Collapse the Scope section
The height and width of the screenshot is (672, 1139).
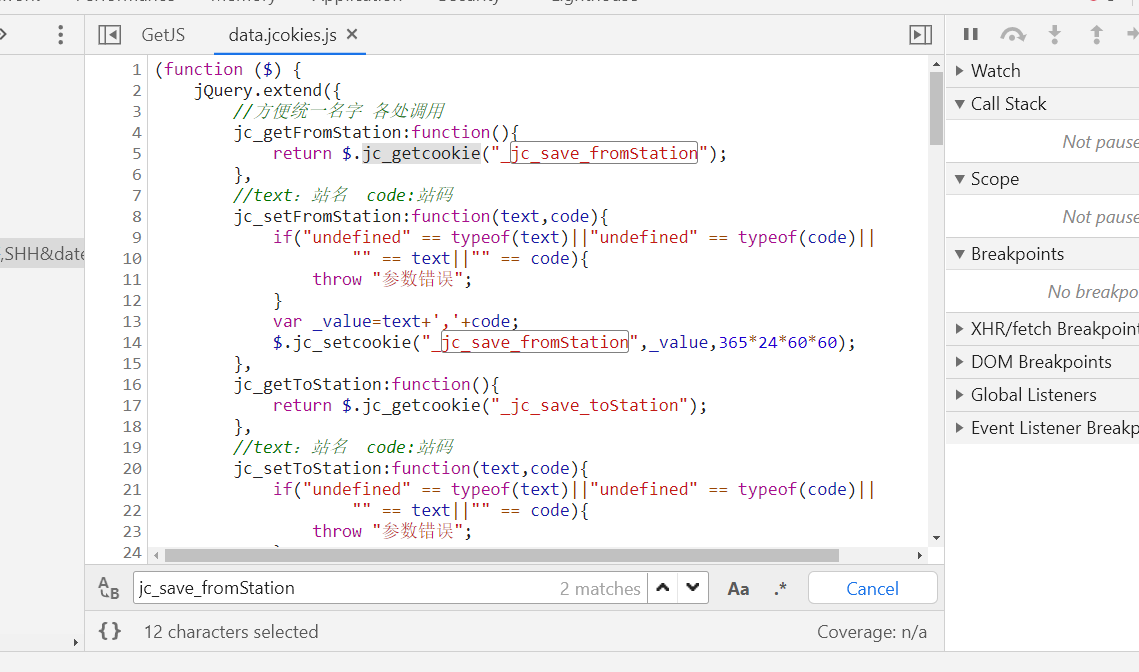960,179
